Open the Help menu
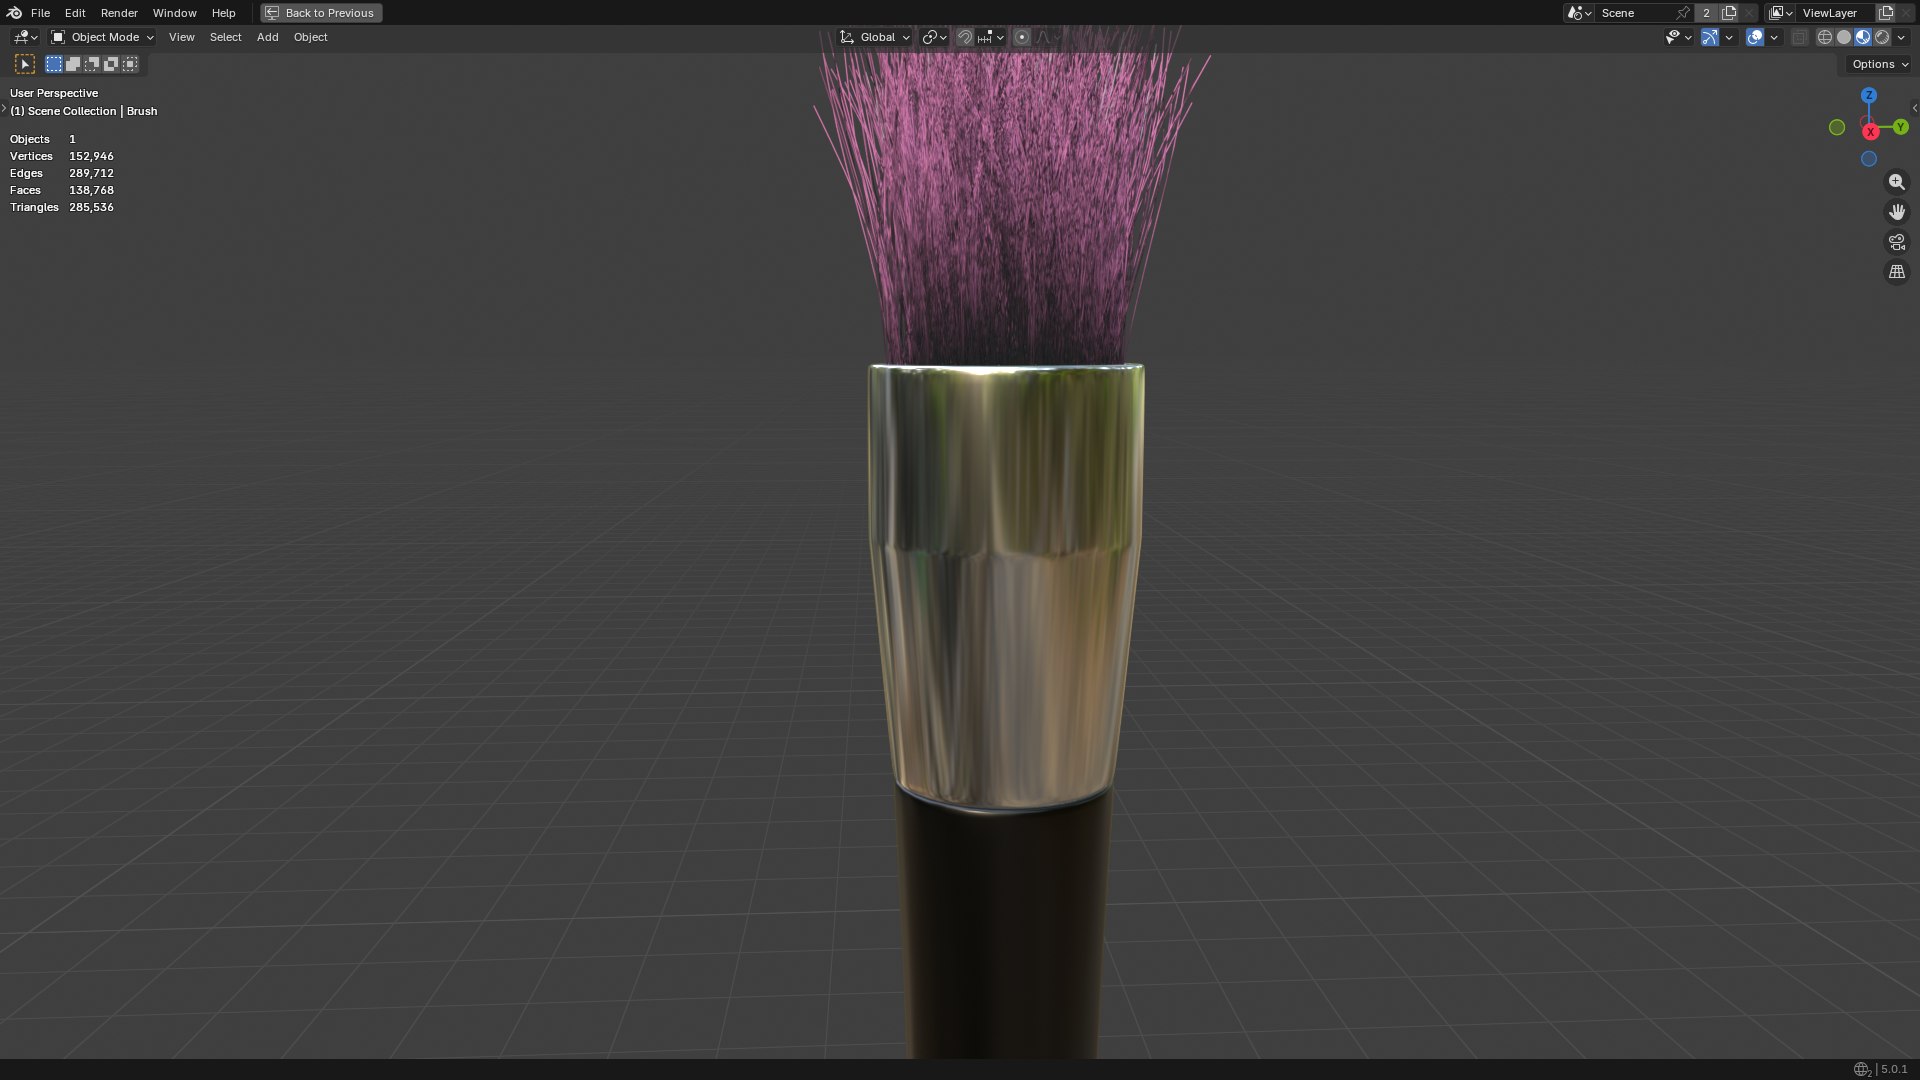This screenshot has width=1920, height=1080. pos(223,13)
